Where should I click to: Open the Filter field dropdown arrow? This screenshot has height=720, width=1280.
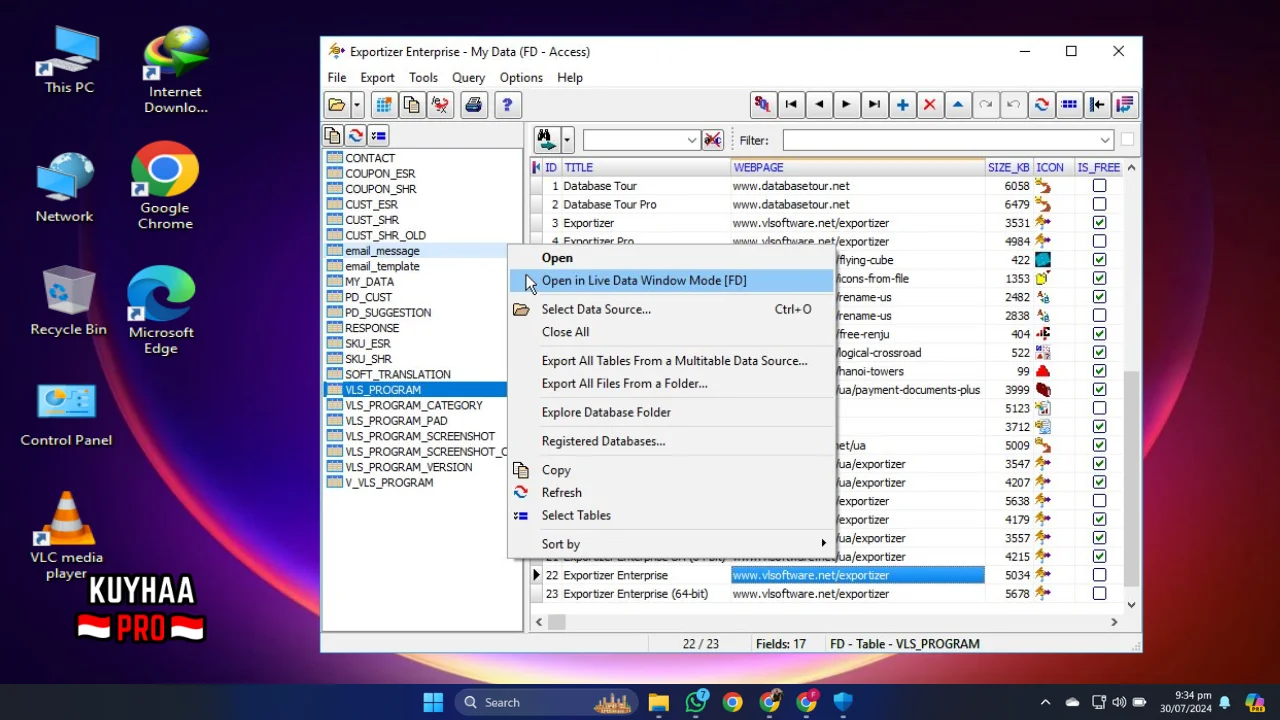(x=1105, y=141)
